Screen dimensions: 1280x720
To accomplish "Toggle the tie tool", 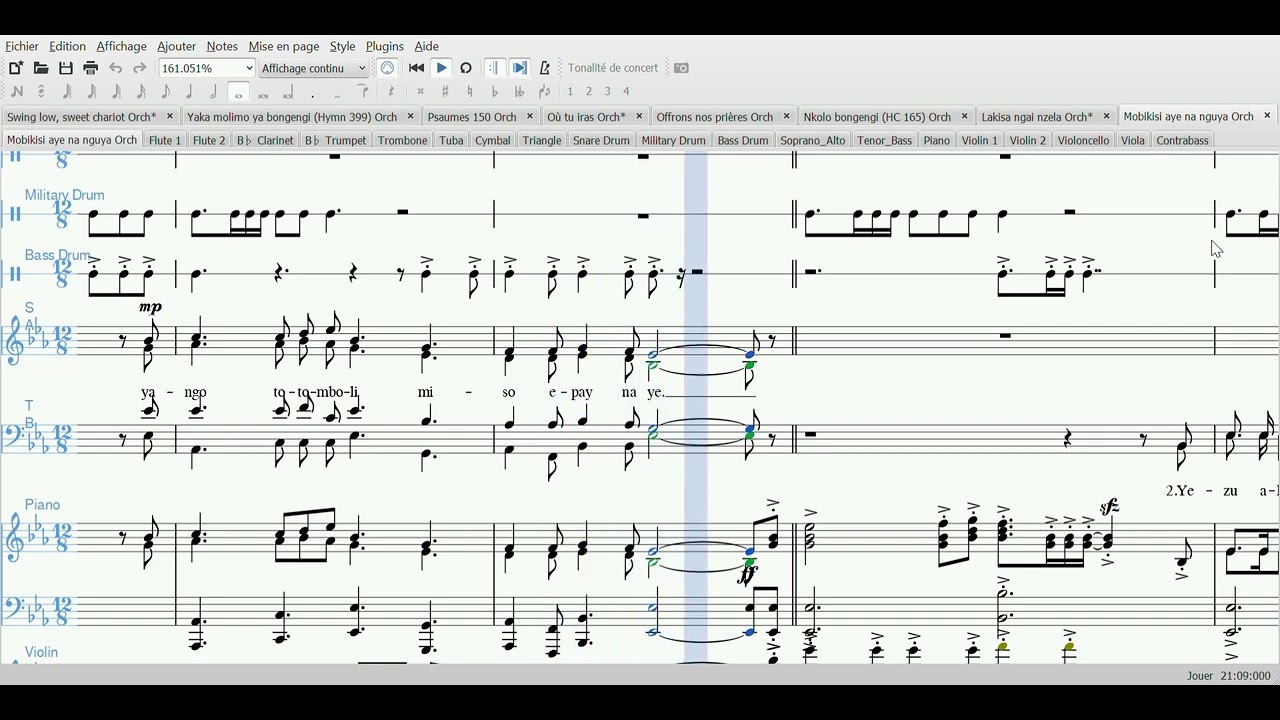I will pos(364,92).
